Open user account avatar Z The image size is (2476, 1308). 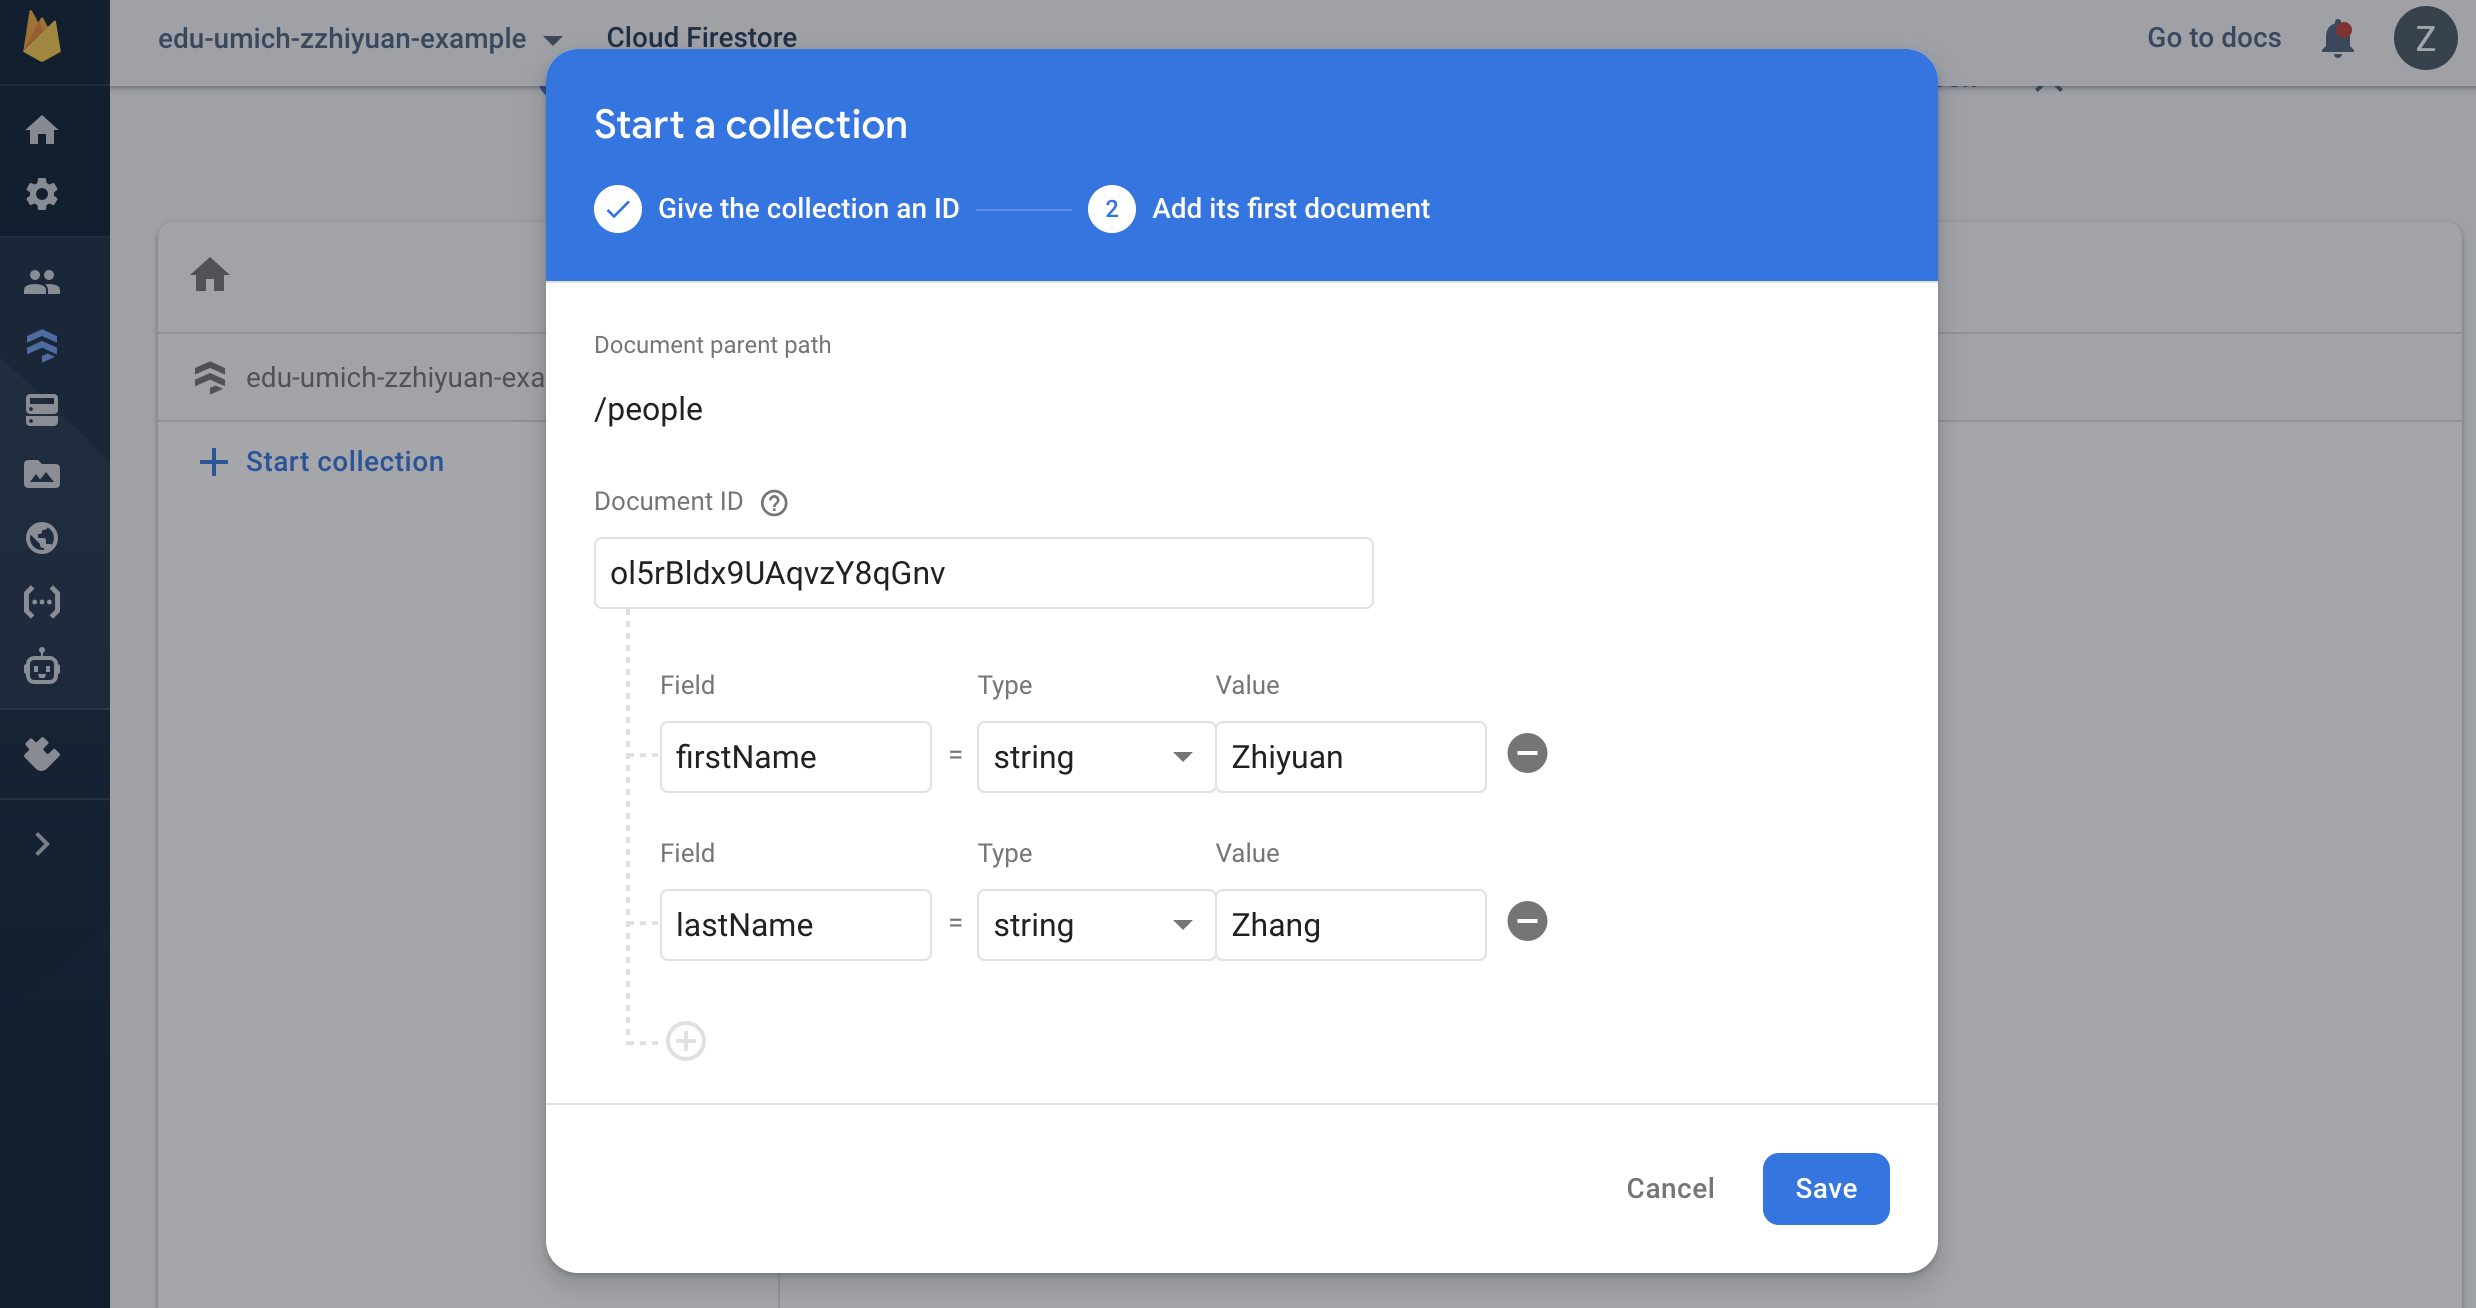click(2425, 38)
